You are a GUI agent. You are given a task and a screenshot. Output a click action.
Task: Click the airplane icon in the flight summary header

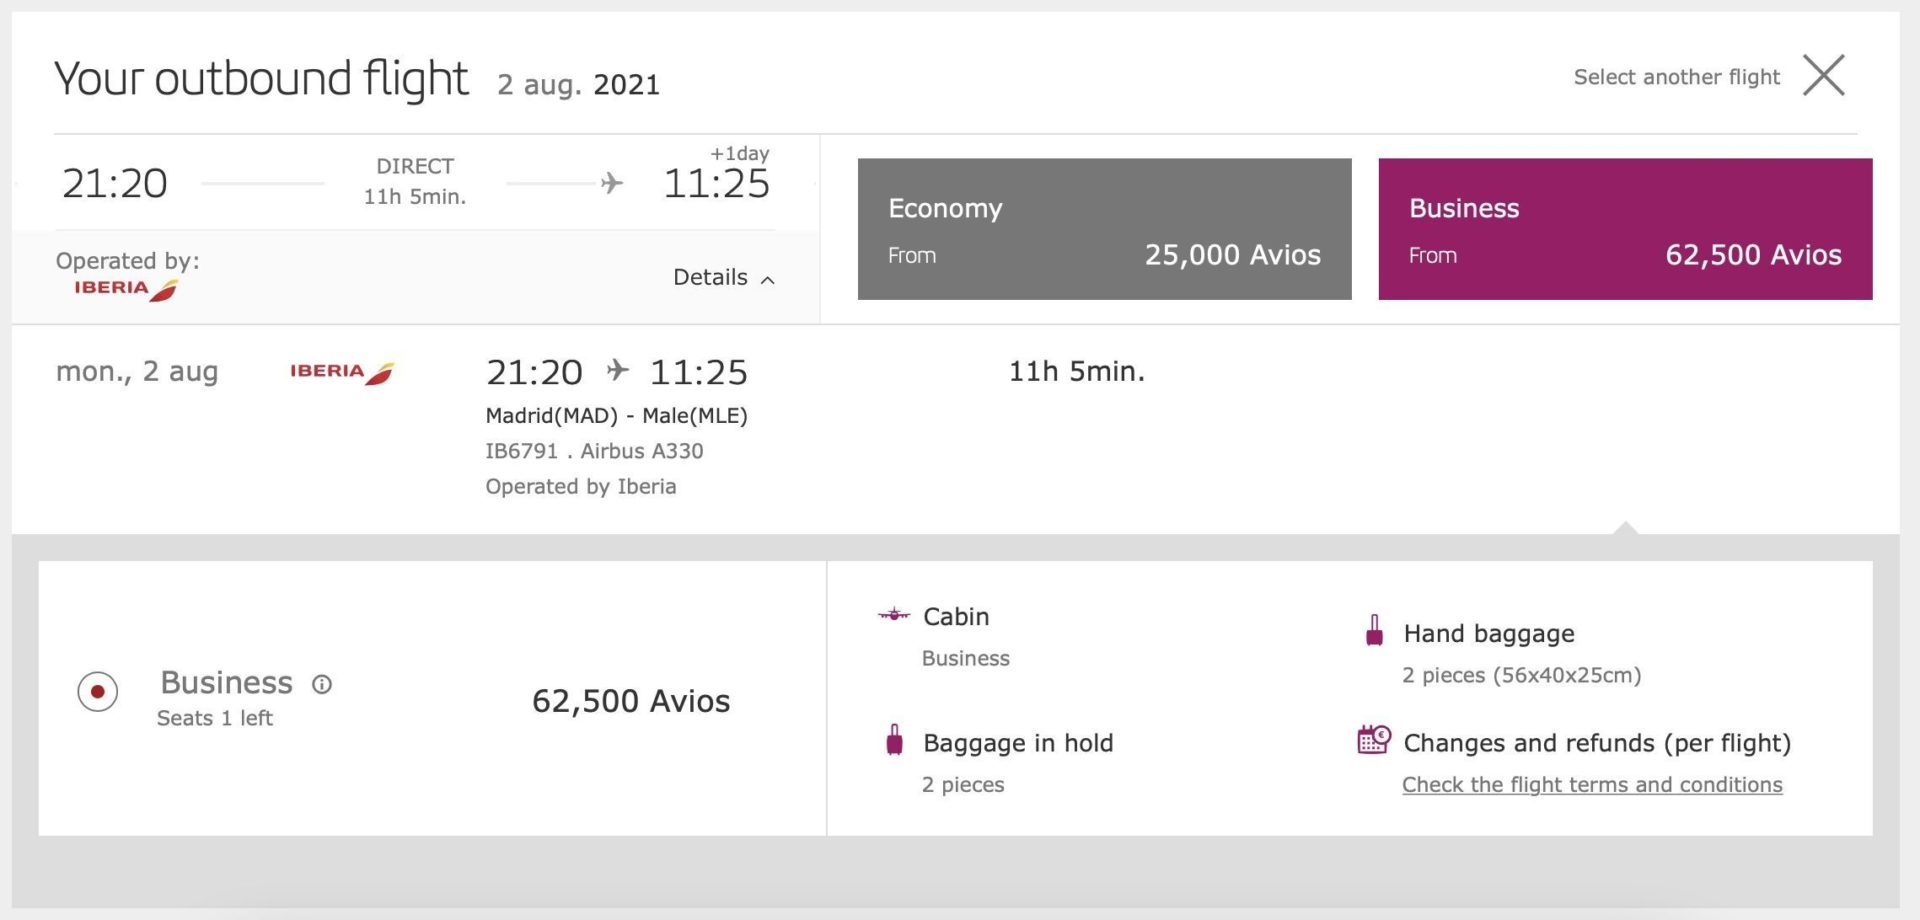612,183
